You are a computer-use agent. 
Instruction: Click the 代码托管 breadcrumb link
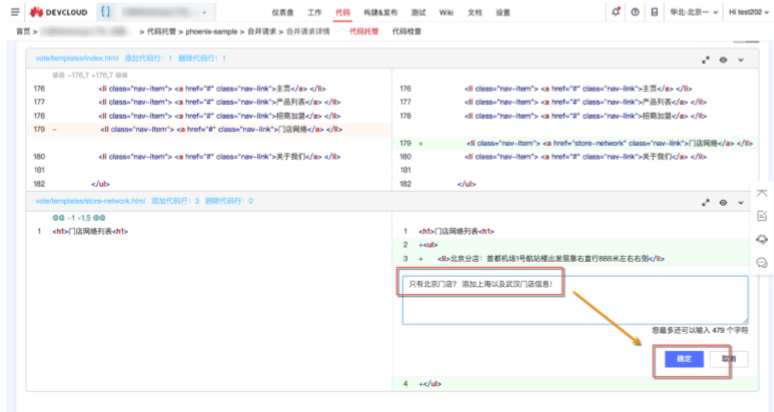161,31
